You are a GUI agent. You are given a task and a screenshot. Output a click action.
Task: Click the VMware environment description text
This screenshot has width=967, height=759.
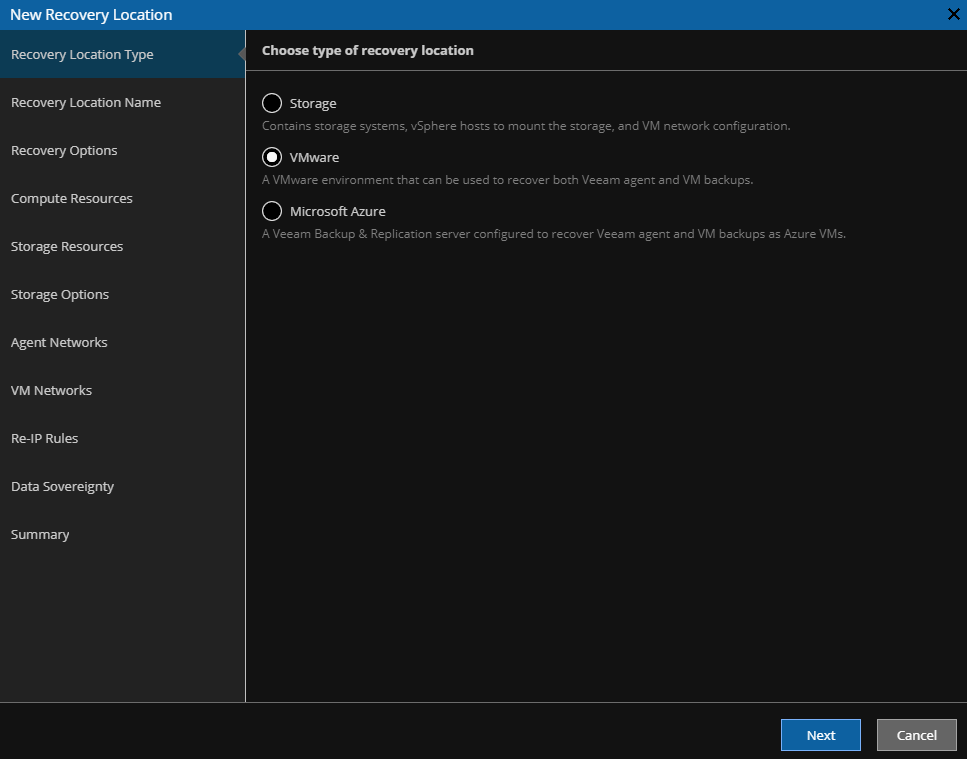[508, 180]
